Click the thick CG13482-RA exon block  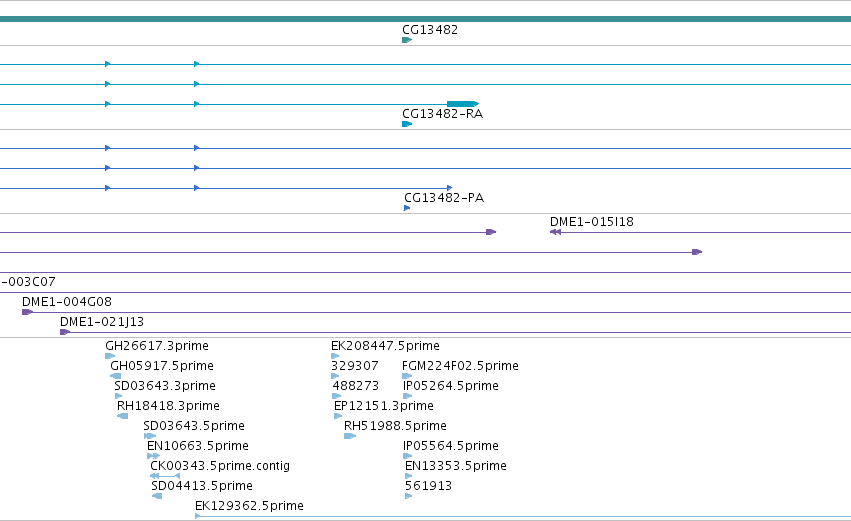(x=463, y=104)
